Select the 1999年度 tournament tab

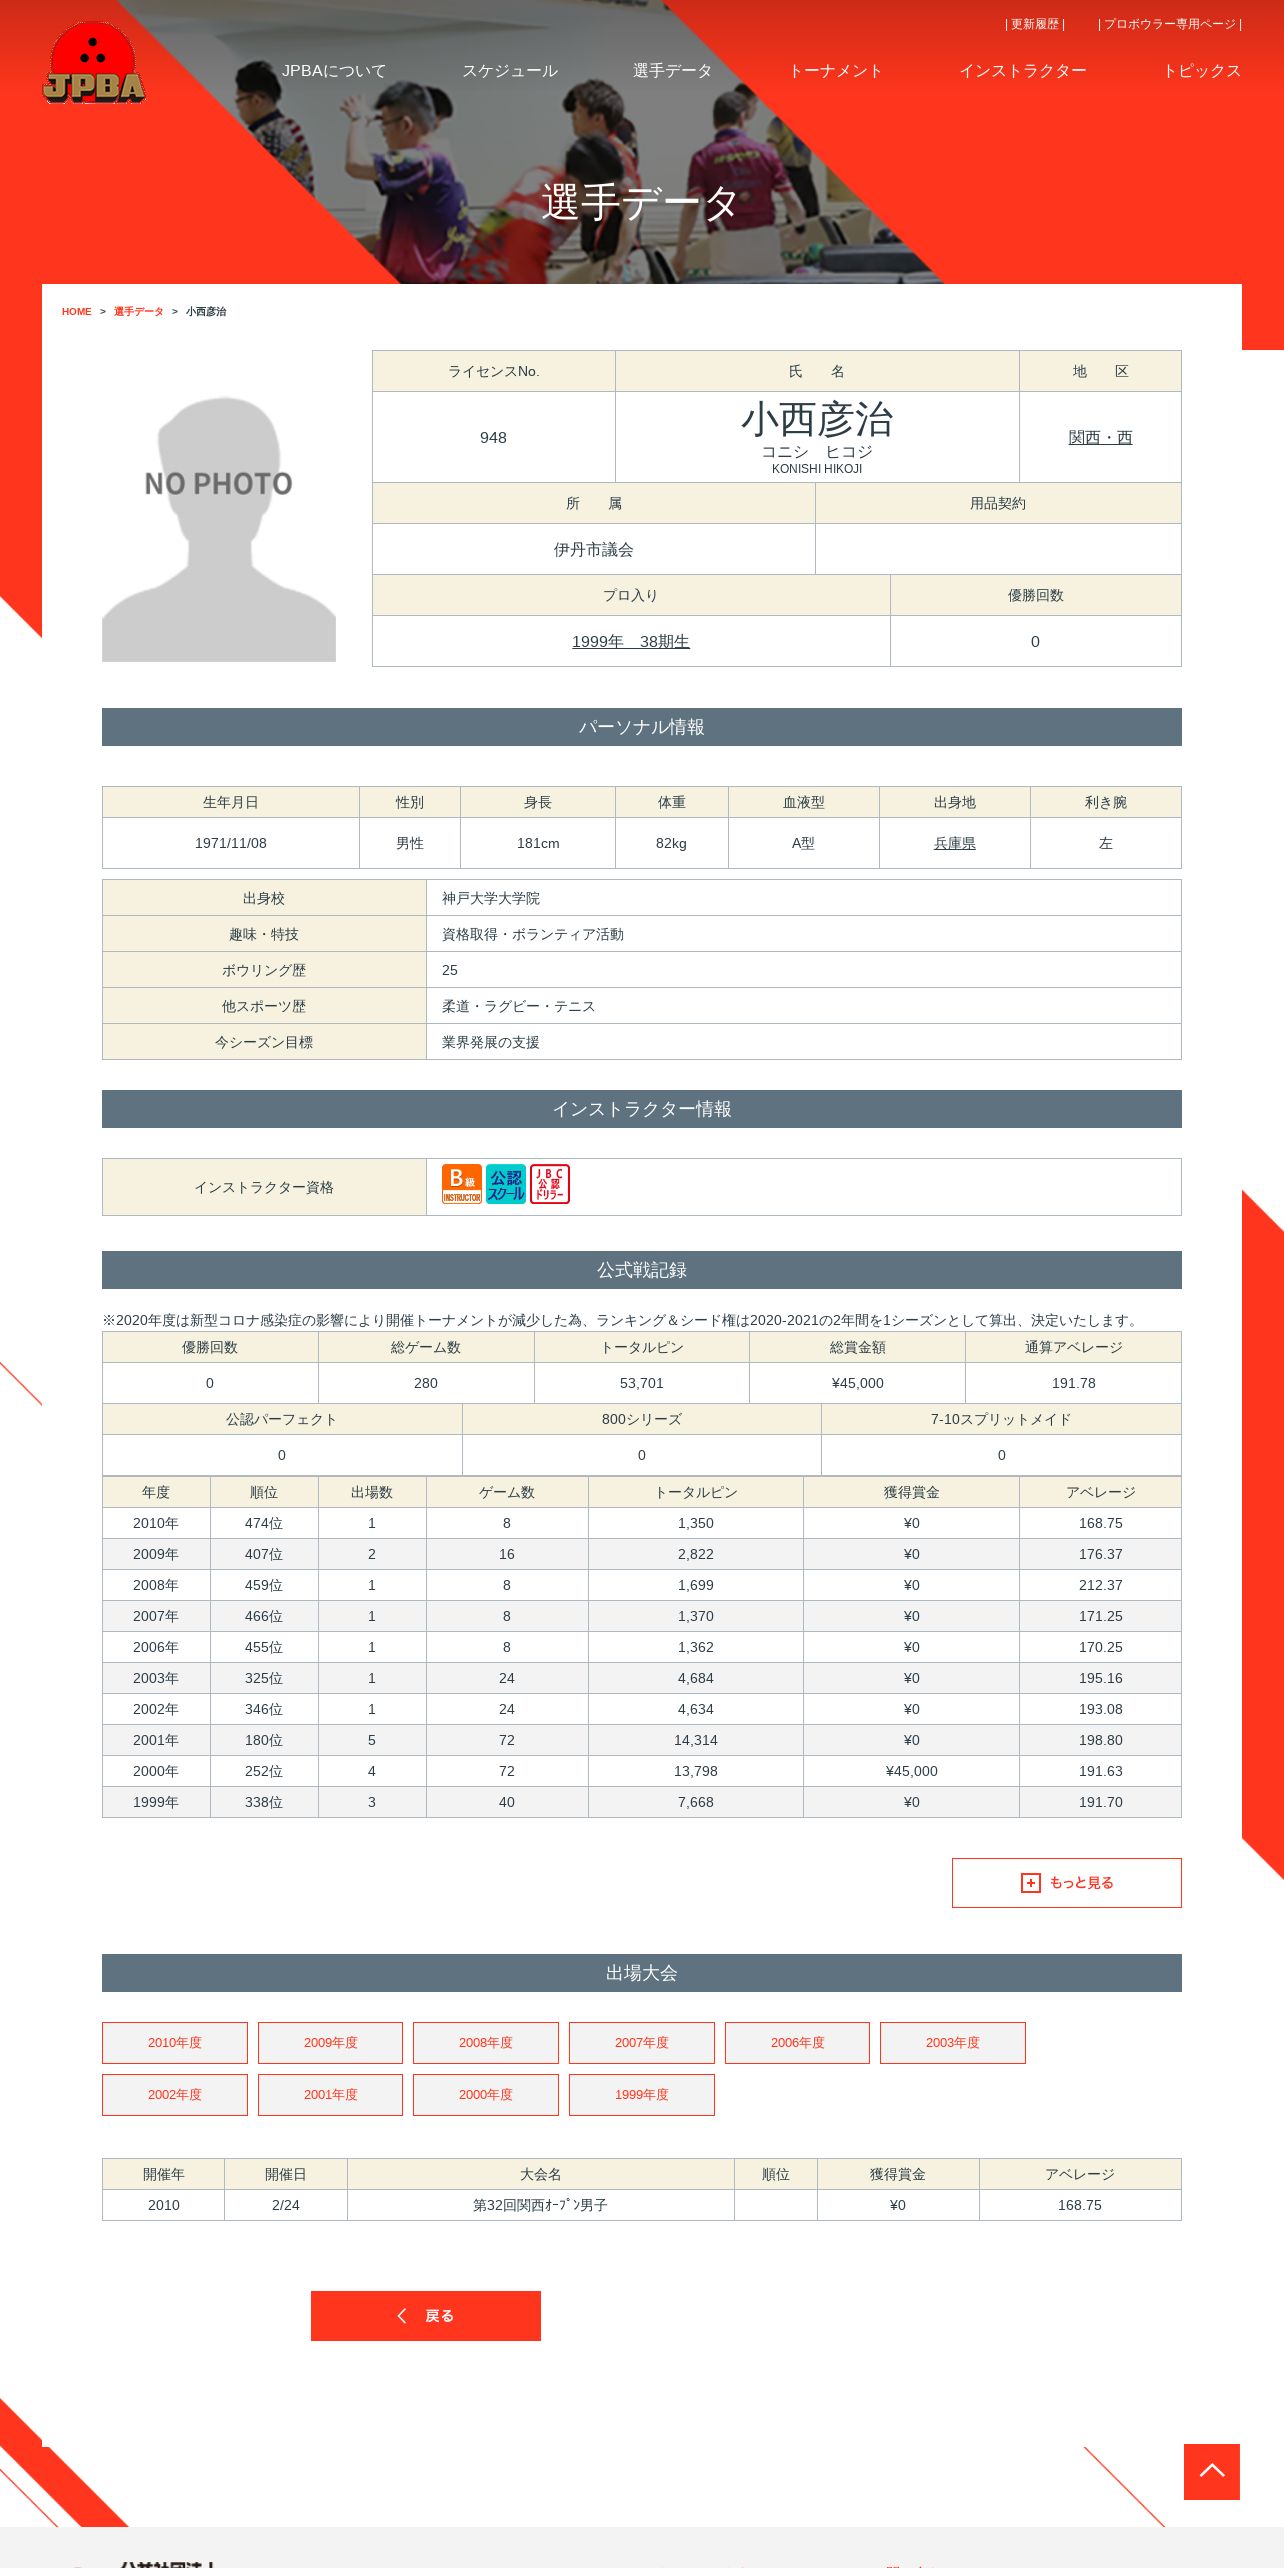pos(642,2095)
